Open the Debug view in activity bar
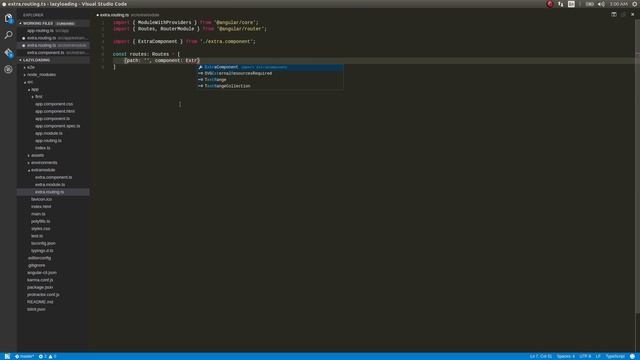Screen dimensions: 640x360 click(x=8, y=69)
